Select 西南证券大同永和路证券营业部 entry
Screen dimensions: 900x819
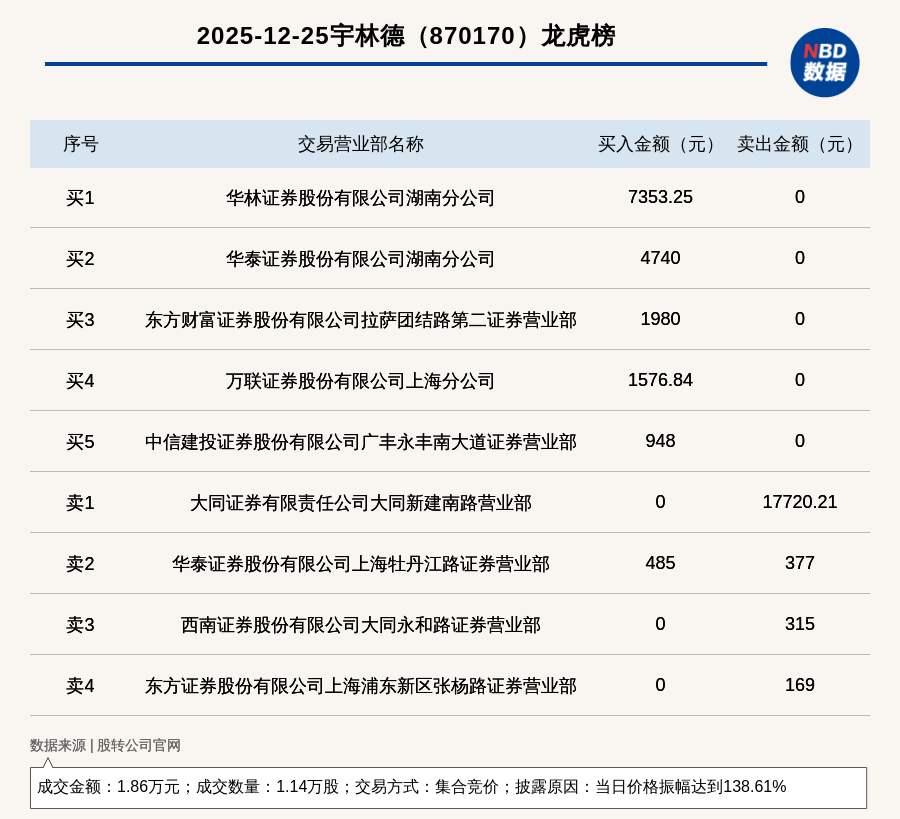pos(361,625)
